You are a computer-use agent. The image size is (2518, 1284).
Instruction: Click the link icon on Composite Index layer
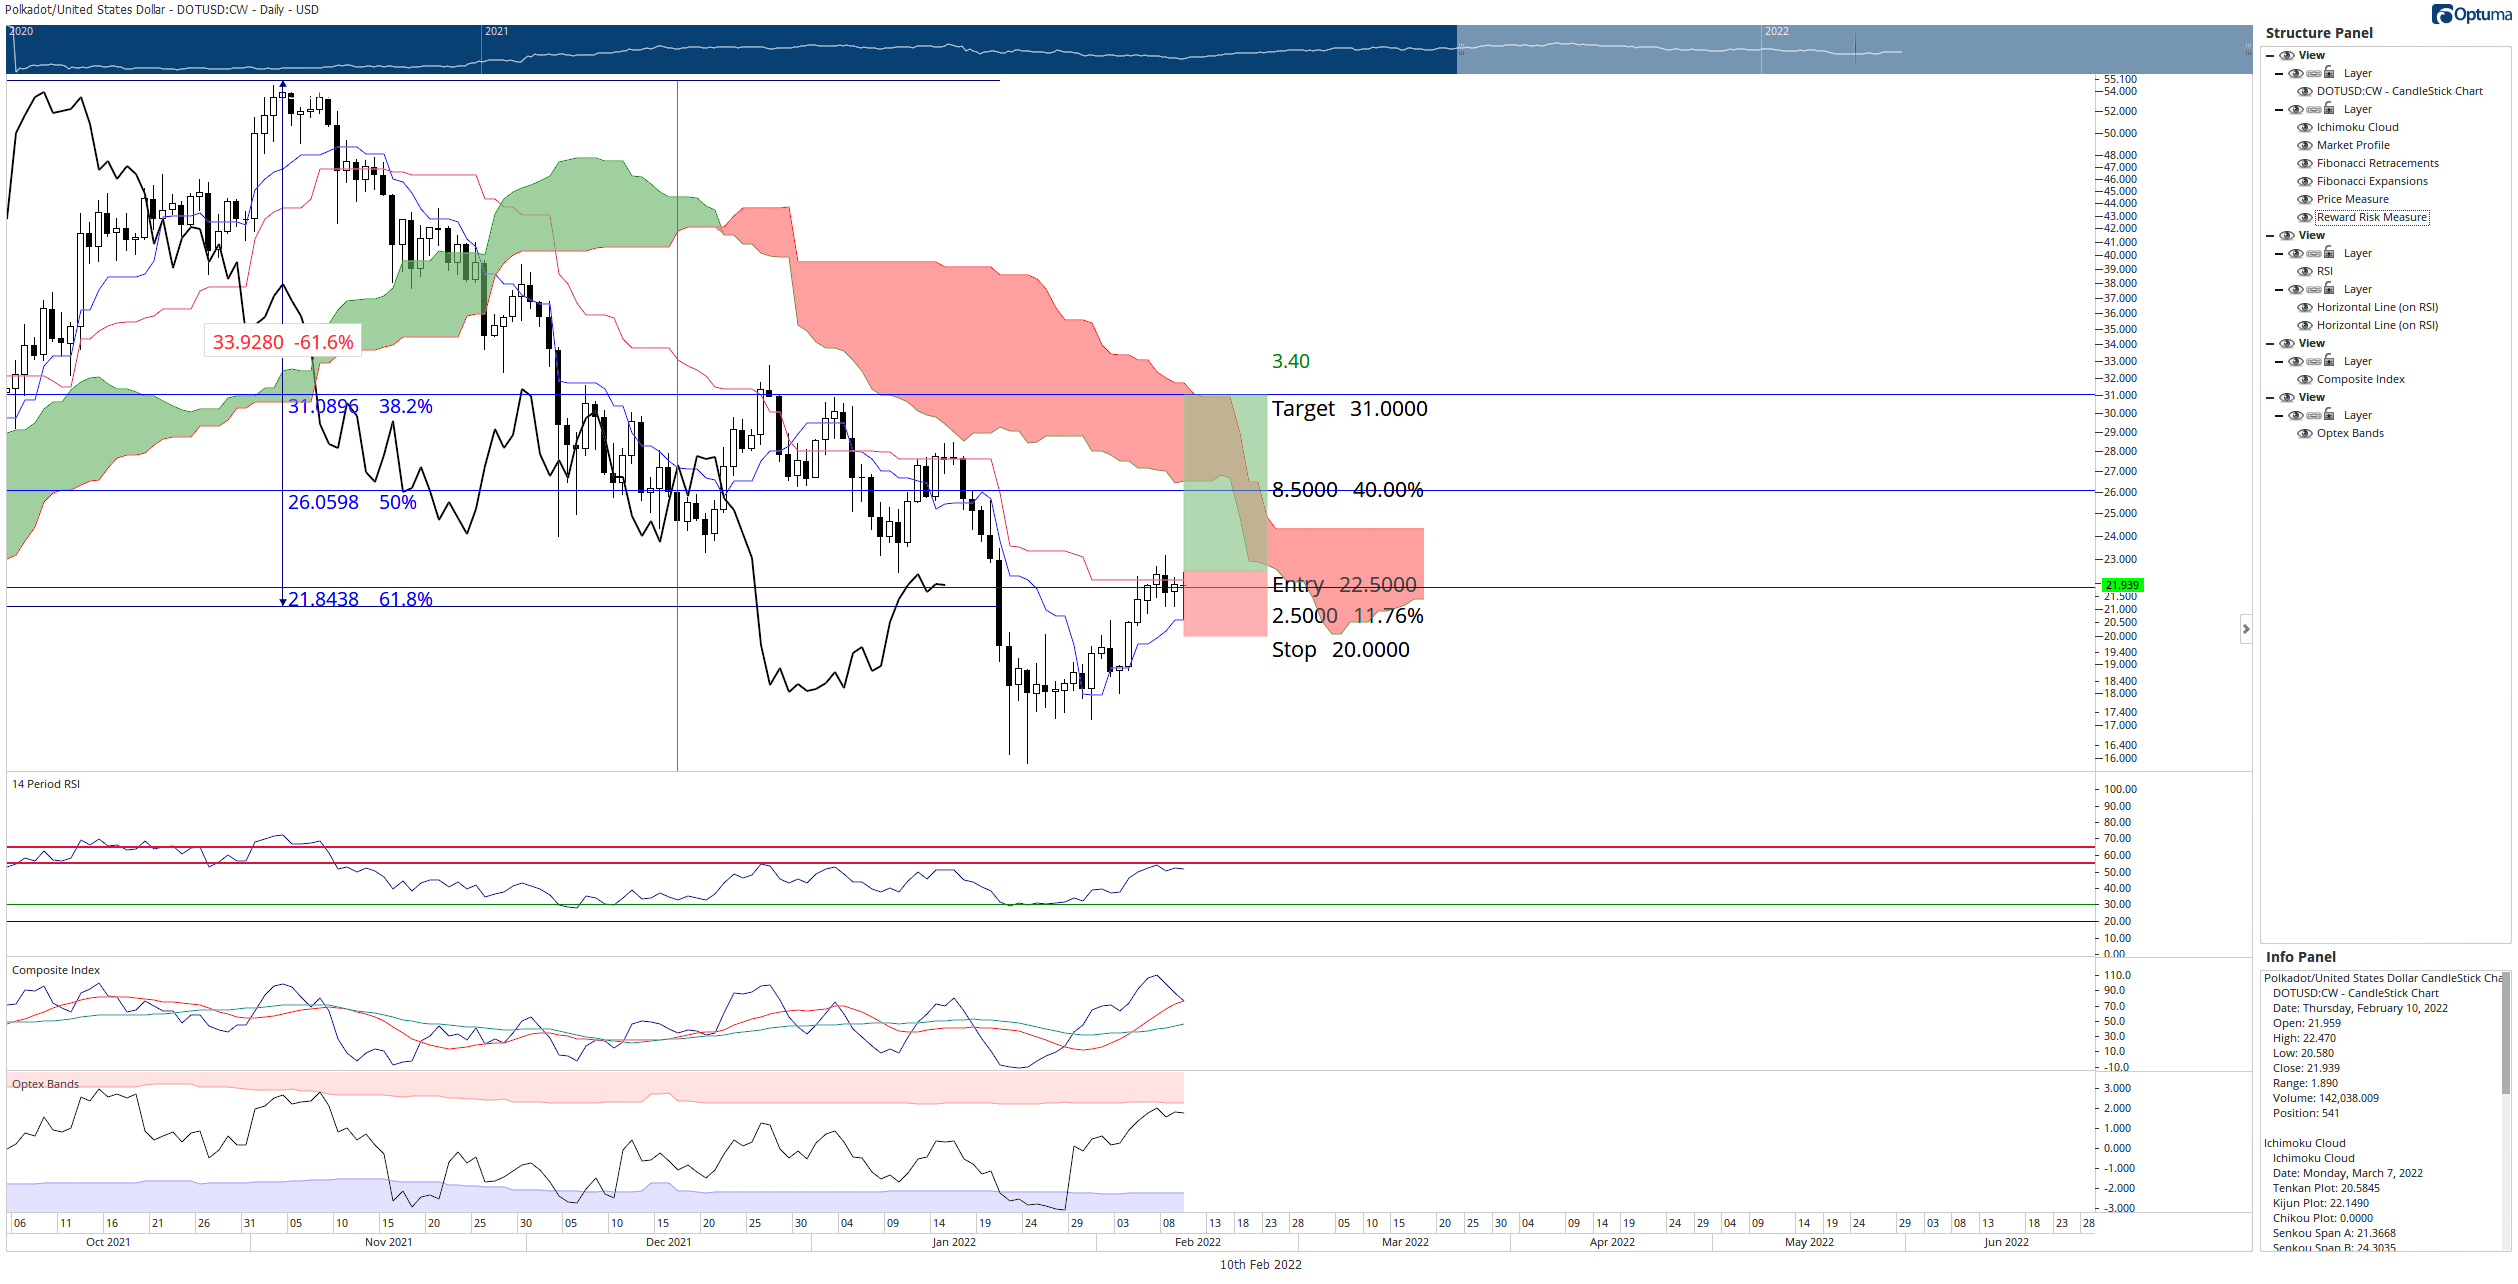2314,361
